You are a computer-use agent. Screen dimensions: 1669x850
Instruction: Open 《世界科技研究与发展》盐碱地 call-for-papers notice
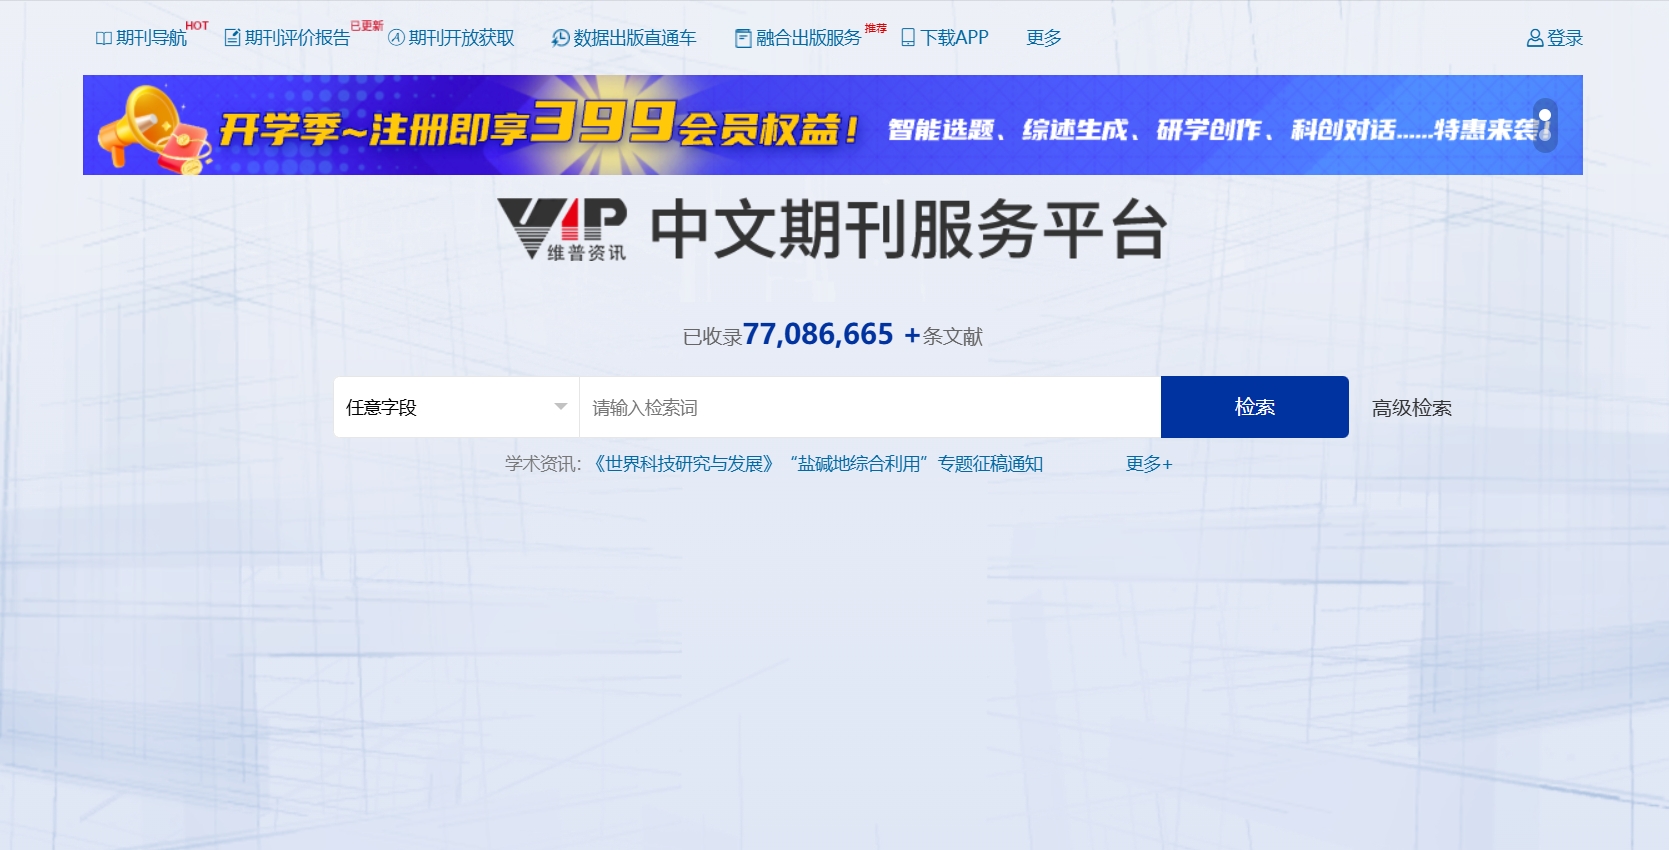coord(815,464)
